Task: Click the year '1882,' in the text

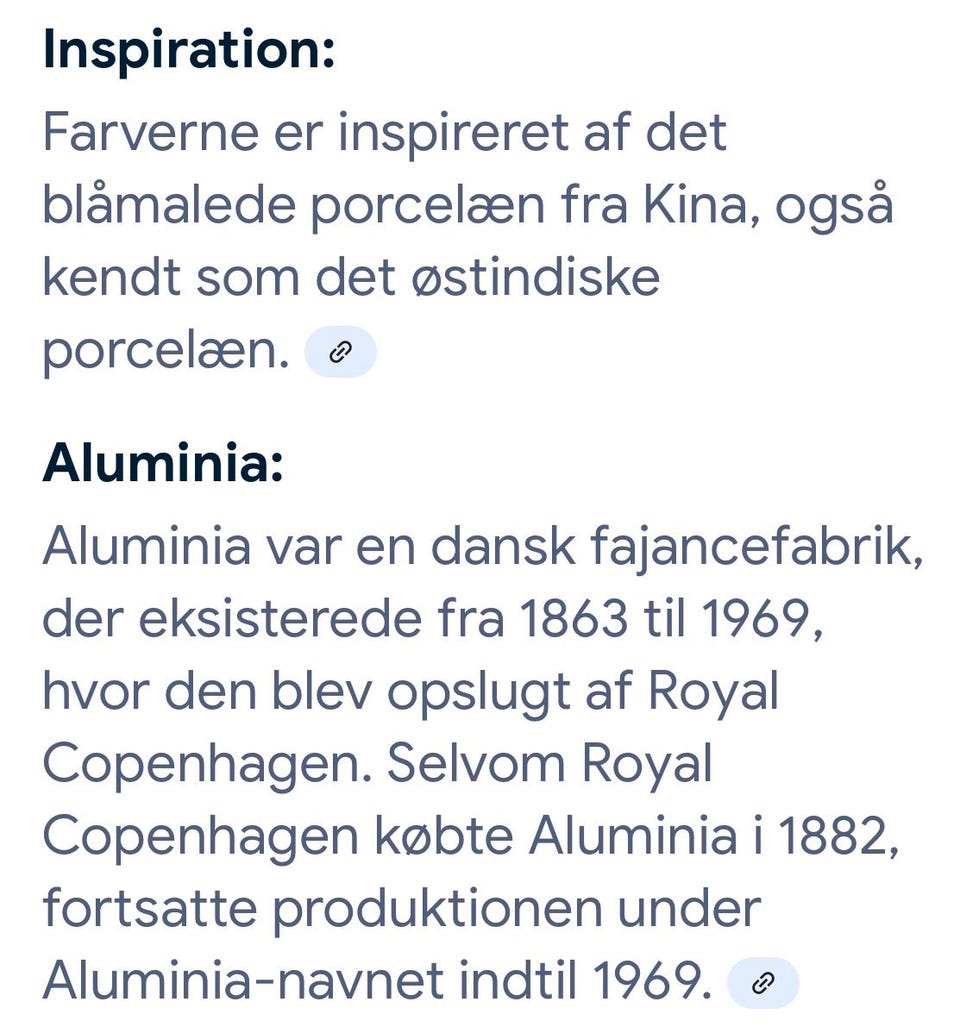Action: tap(839, 837)
